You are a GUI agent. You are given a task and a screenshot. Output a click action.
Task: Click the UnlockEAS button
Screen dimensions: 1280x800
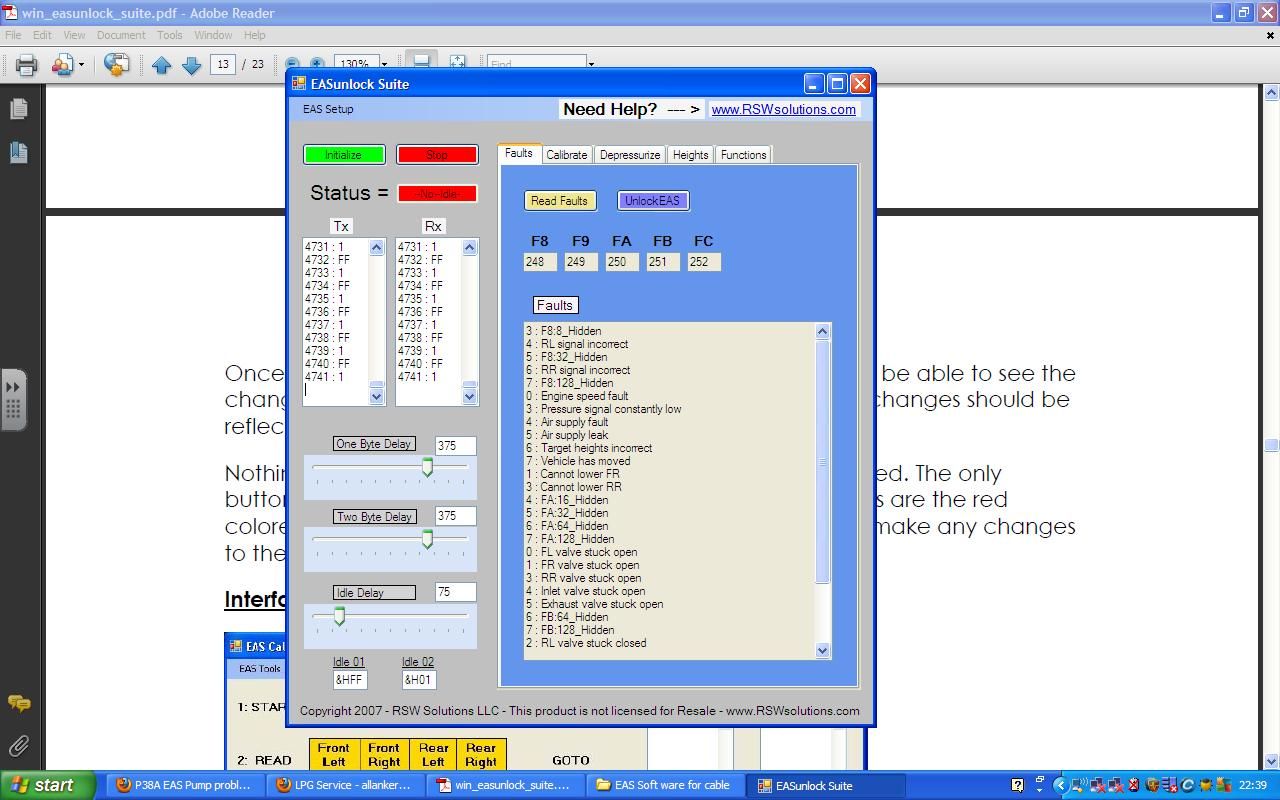pos(653,201)
